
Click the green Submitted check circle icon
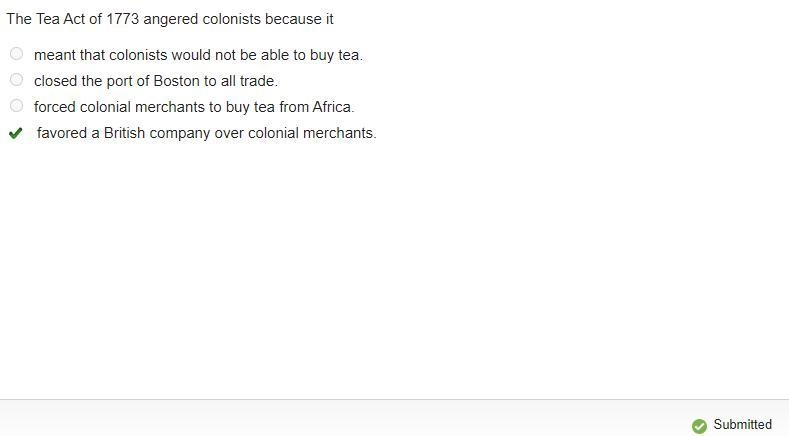699,426
